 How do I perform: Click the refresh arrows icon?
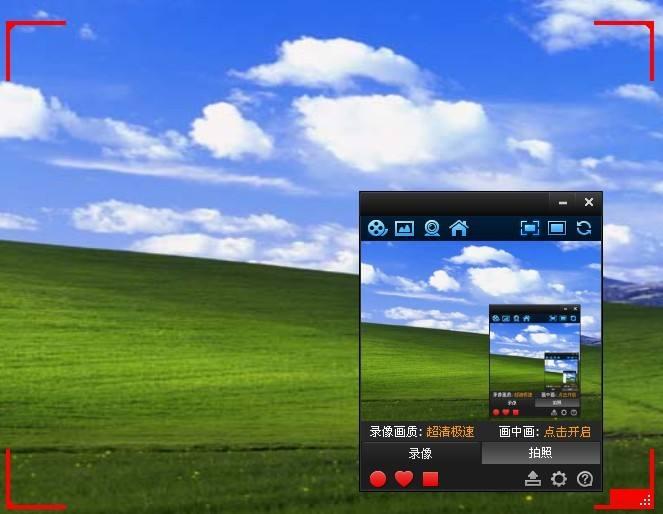584,228
